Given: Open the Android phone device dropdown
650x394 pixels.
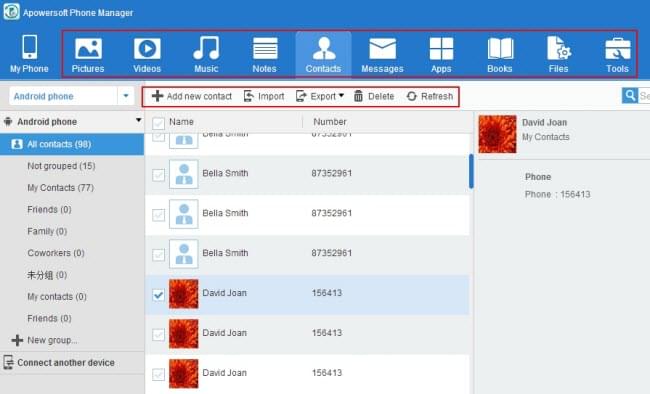Looking at the screenshot, I should (126, 96).
